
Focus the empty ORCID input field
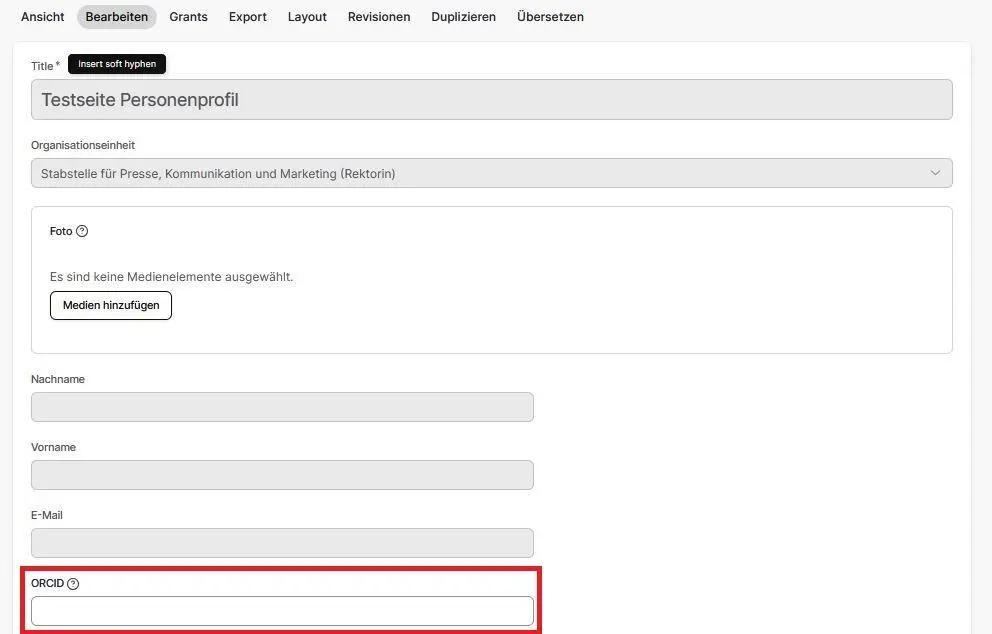[282, 611]
